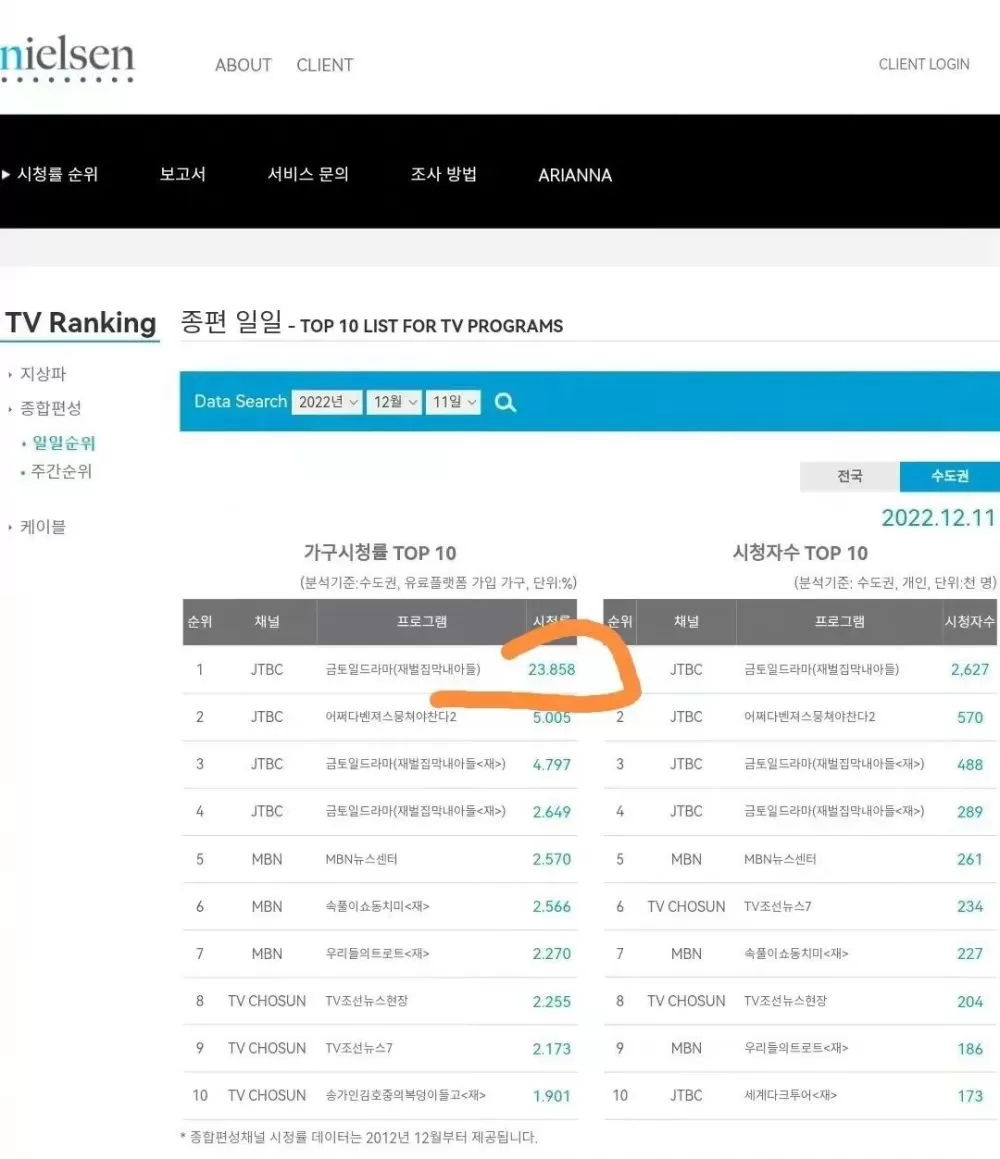Open 조사 방법 navigation item
Image resolution: width=1000 pixels, height=1159 pixels.
pos(443,174)
